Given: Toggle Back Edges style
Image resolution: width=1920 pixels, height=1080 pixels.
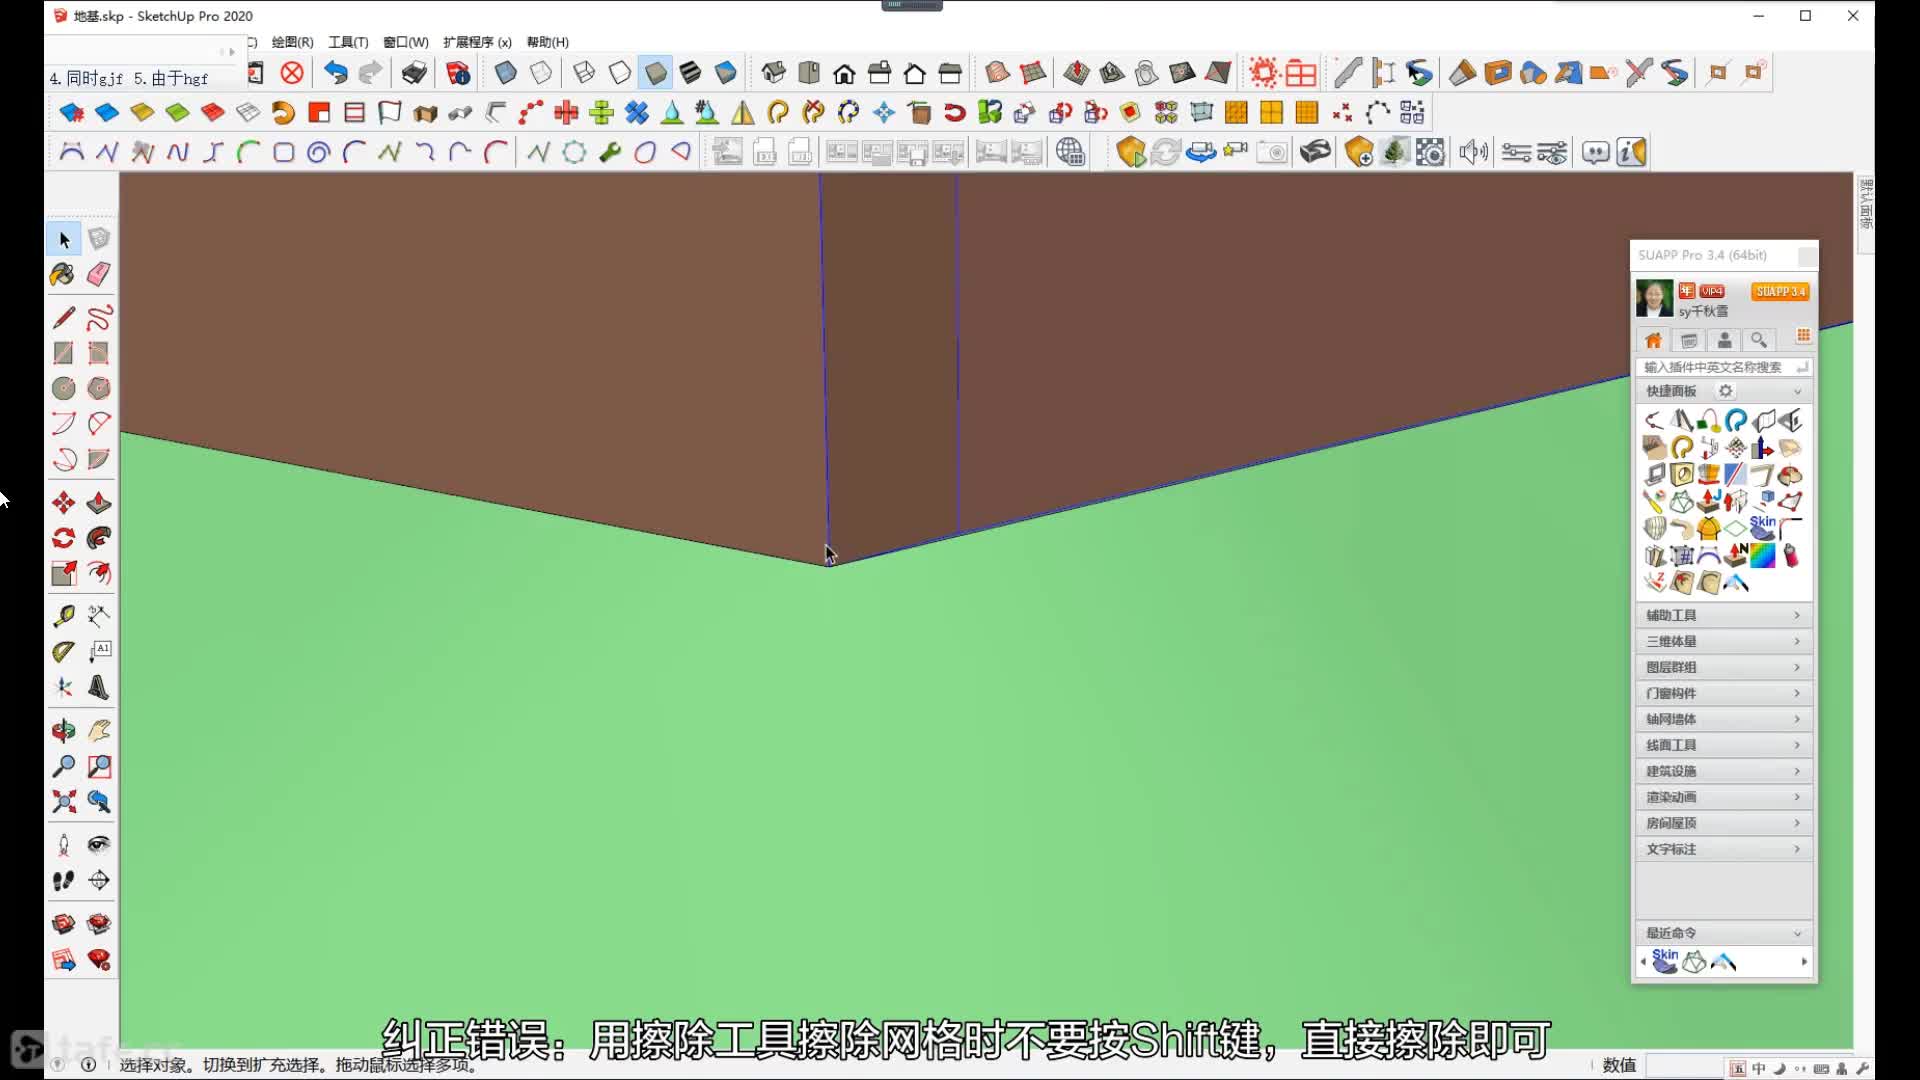Looking at the screenshot, I should (x=541, y=73).
